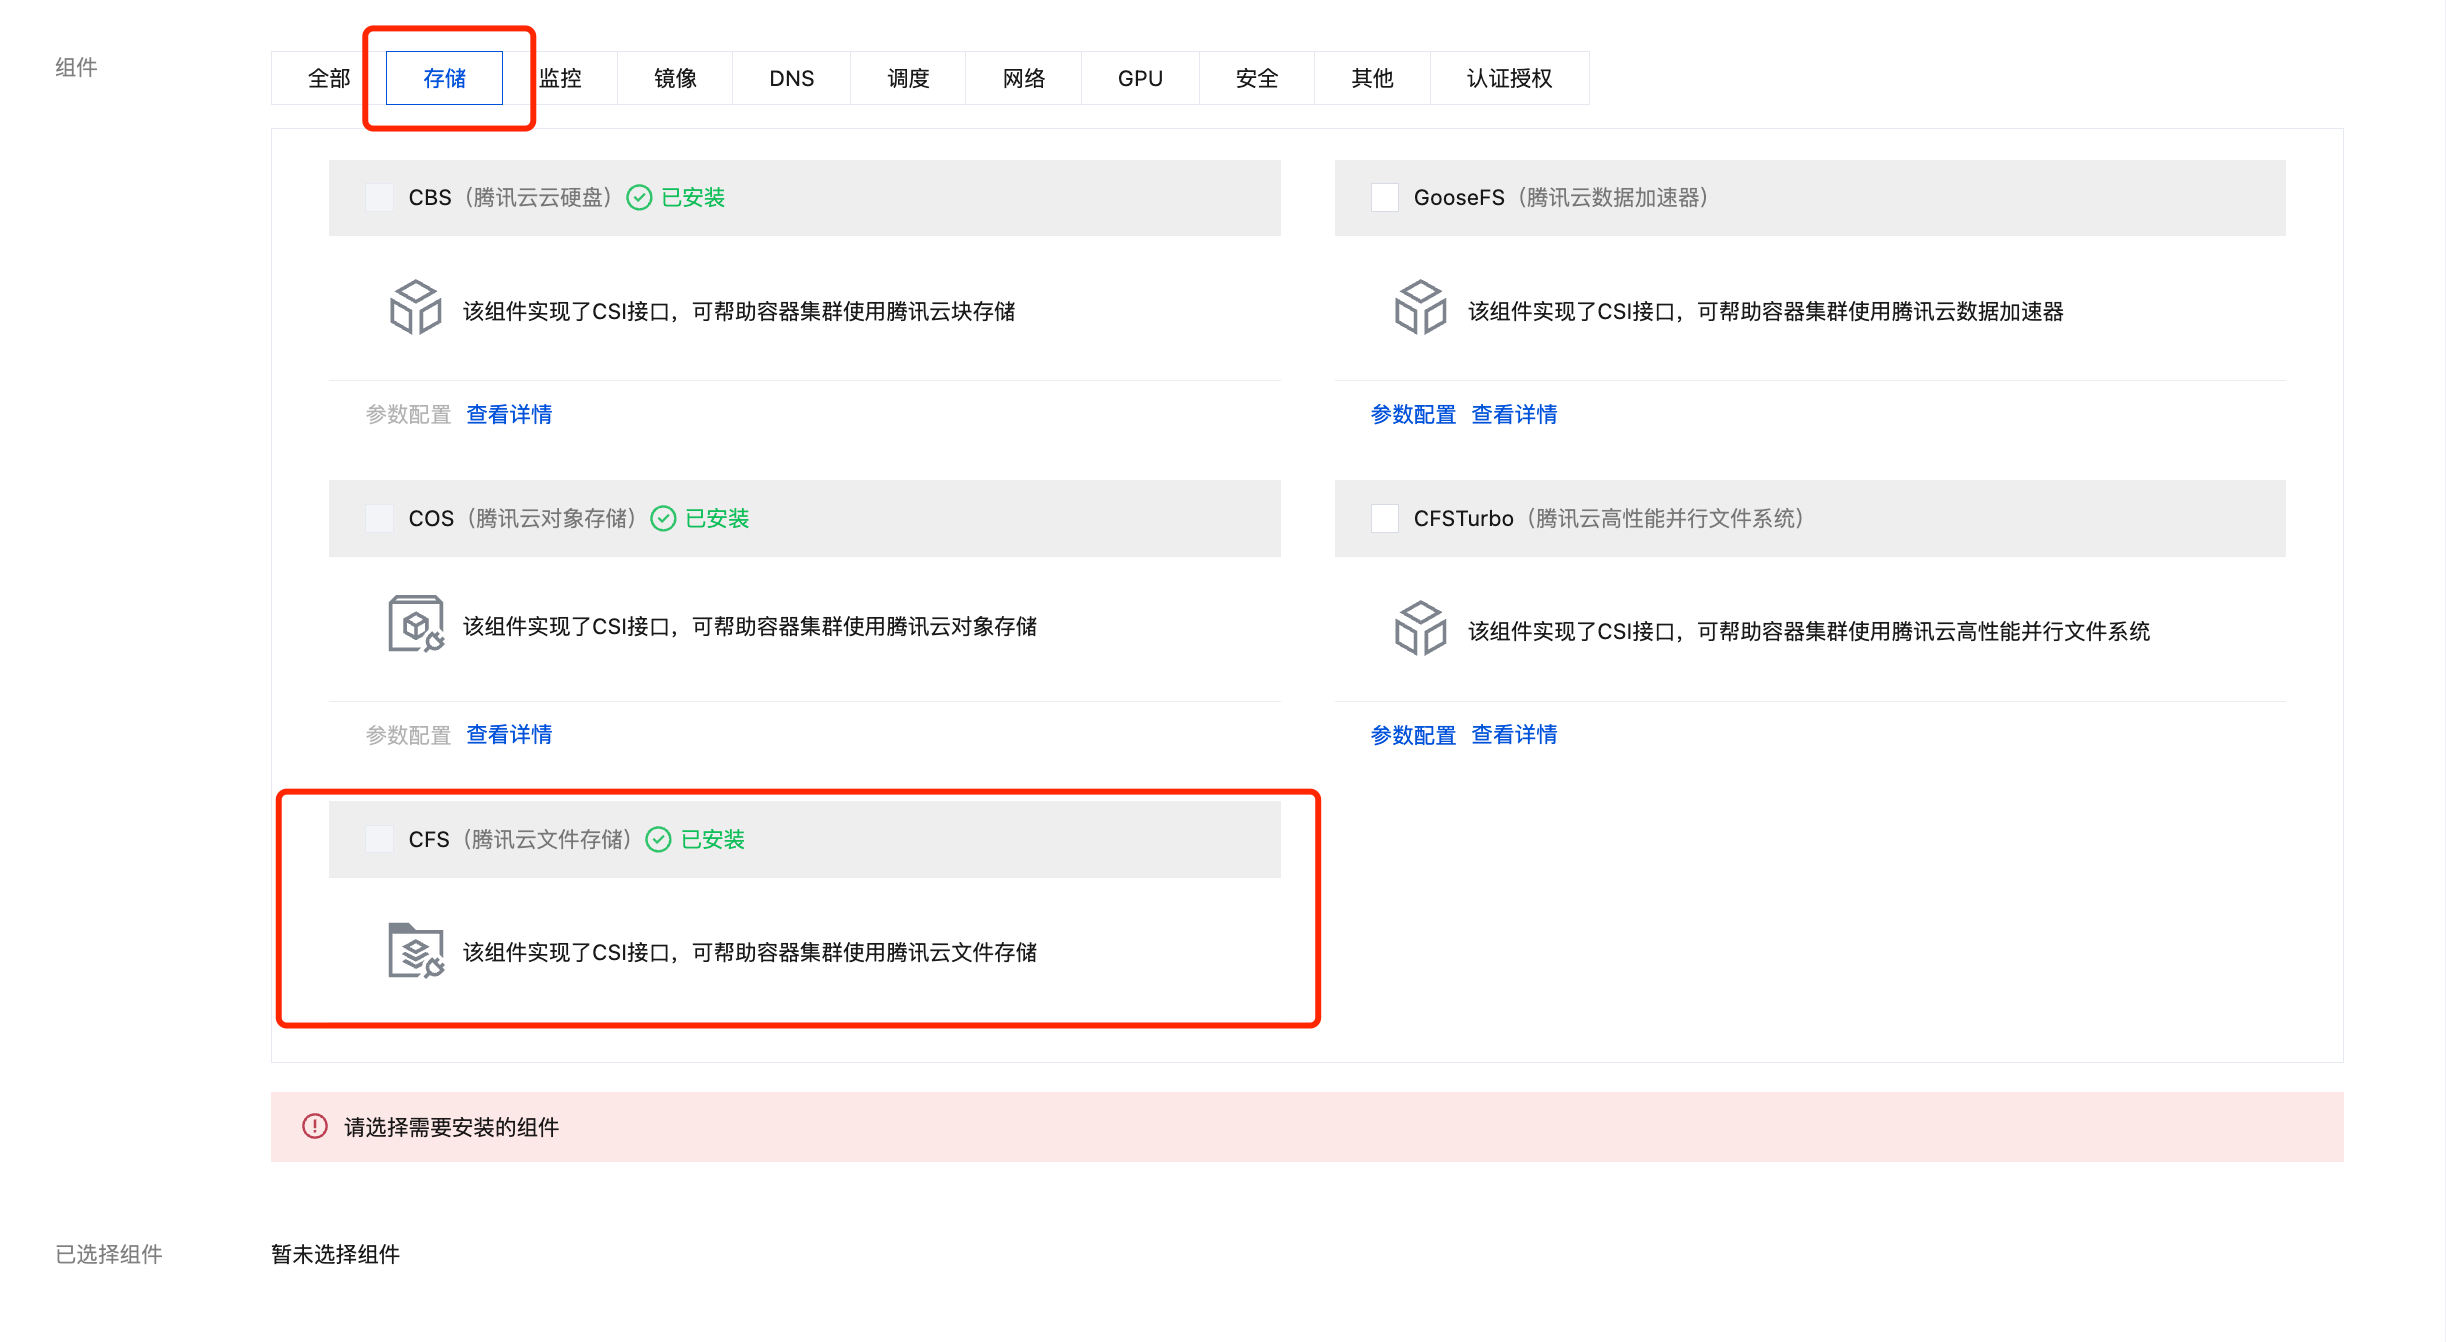Click the CBS cube component icon
This screenshot has height=1342, width=2446.
click(x=415, y=307)
